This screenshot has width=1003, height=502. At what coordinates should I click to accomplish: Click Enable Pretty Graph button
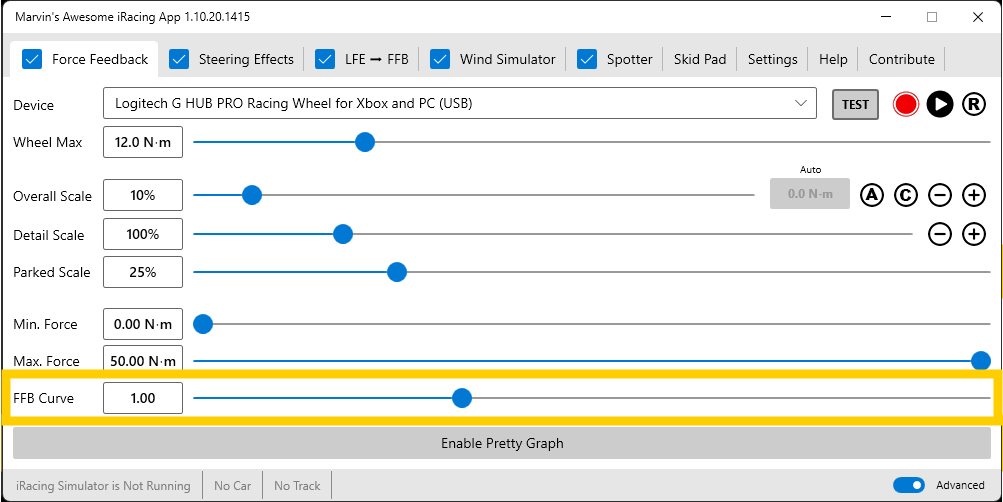pyautogui.click(x=502, y=443)
